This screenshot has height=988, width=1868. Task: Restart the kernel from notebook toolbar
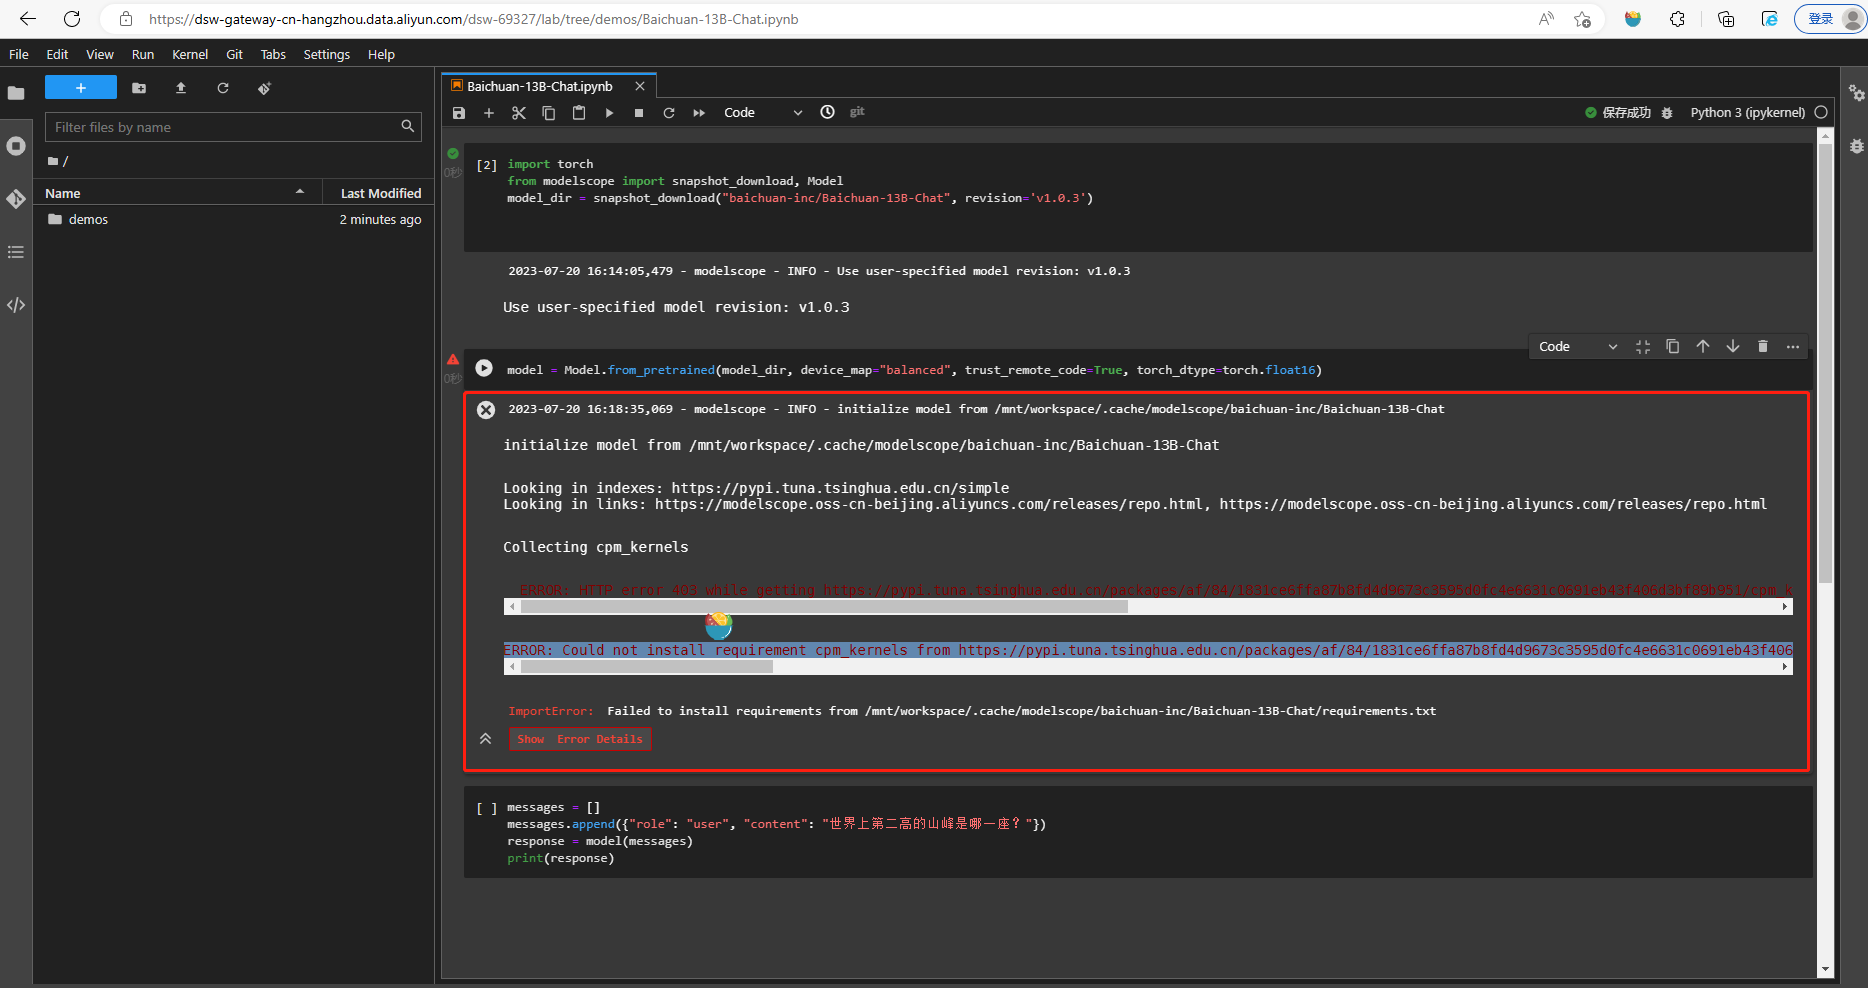669,113
